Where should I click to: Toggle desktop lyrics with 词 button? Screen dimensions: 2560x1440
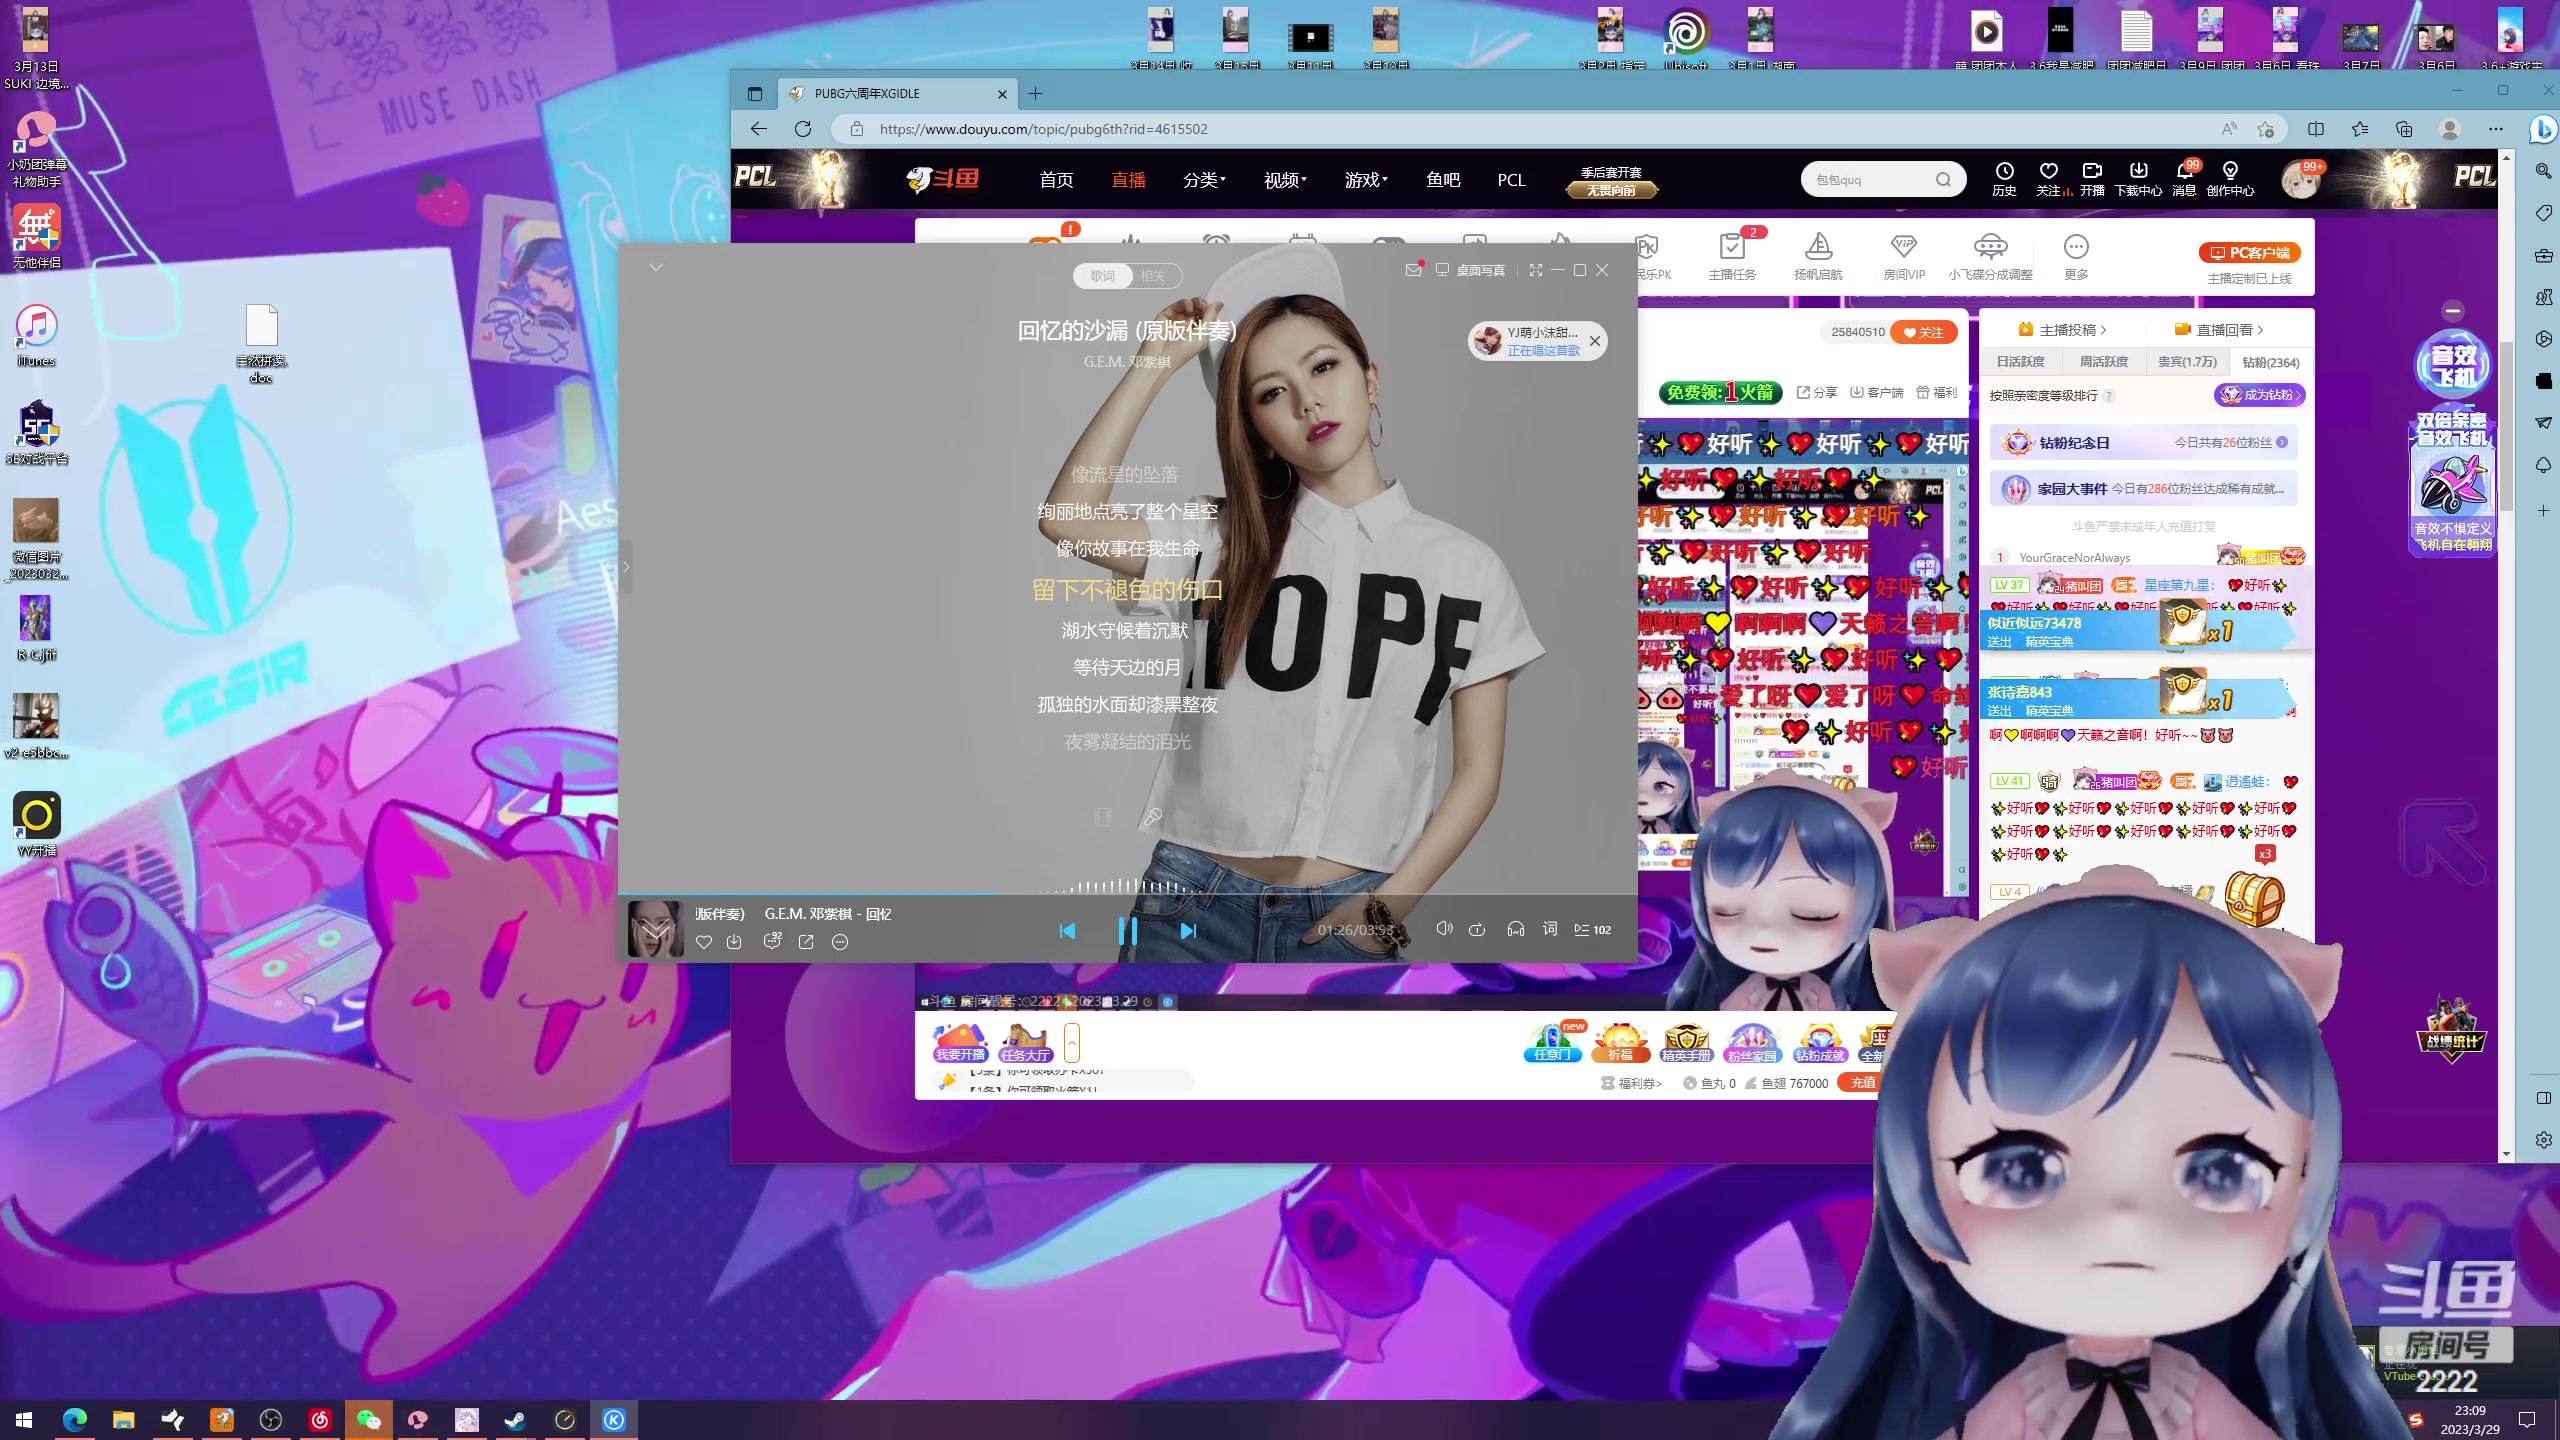pyautogui.click(x=1549, y=929)
